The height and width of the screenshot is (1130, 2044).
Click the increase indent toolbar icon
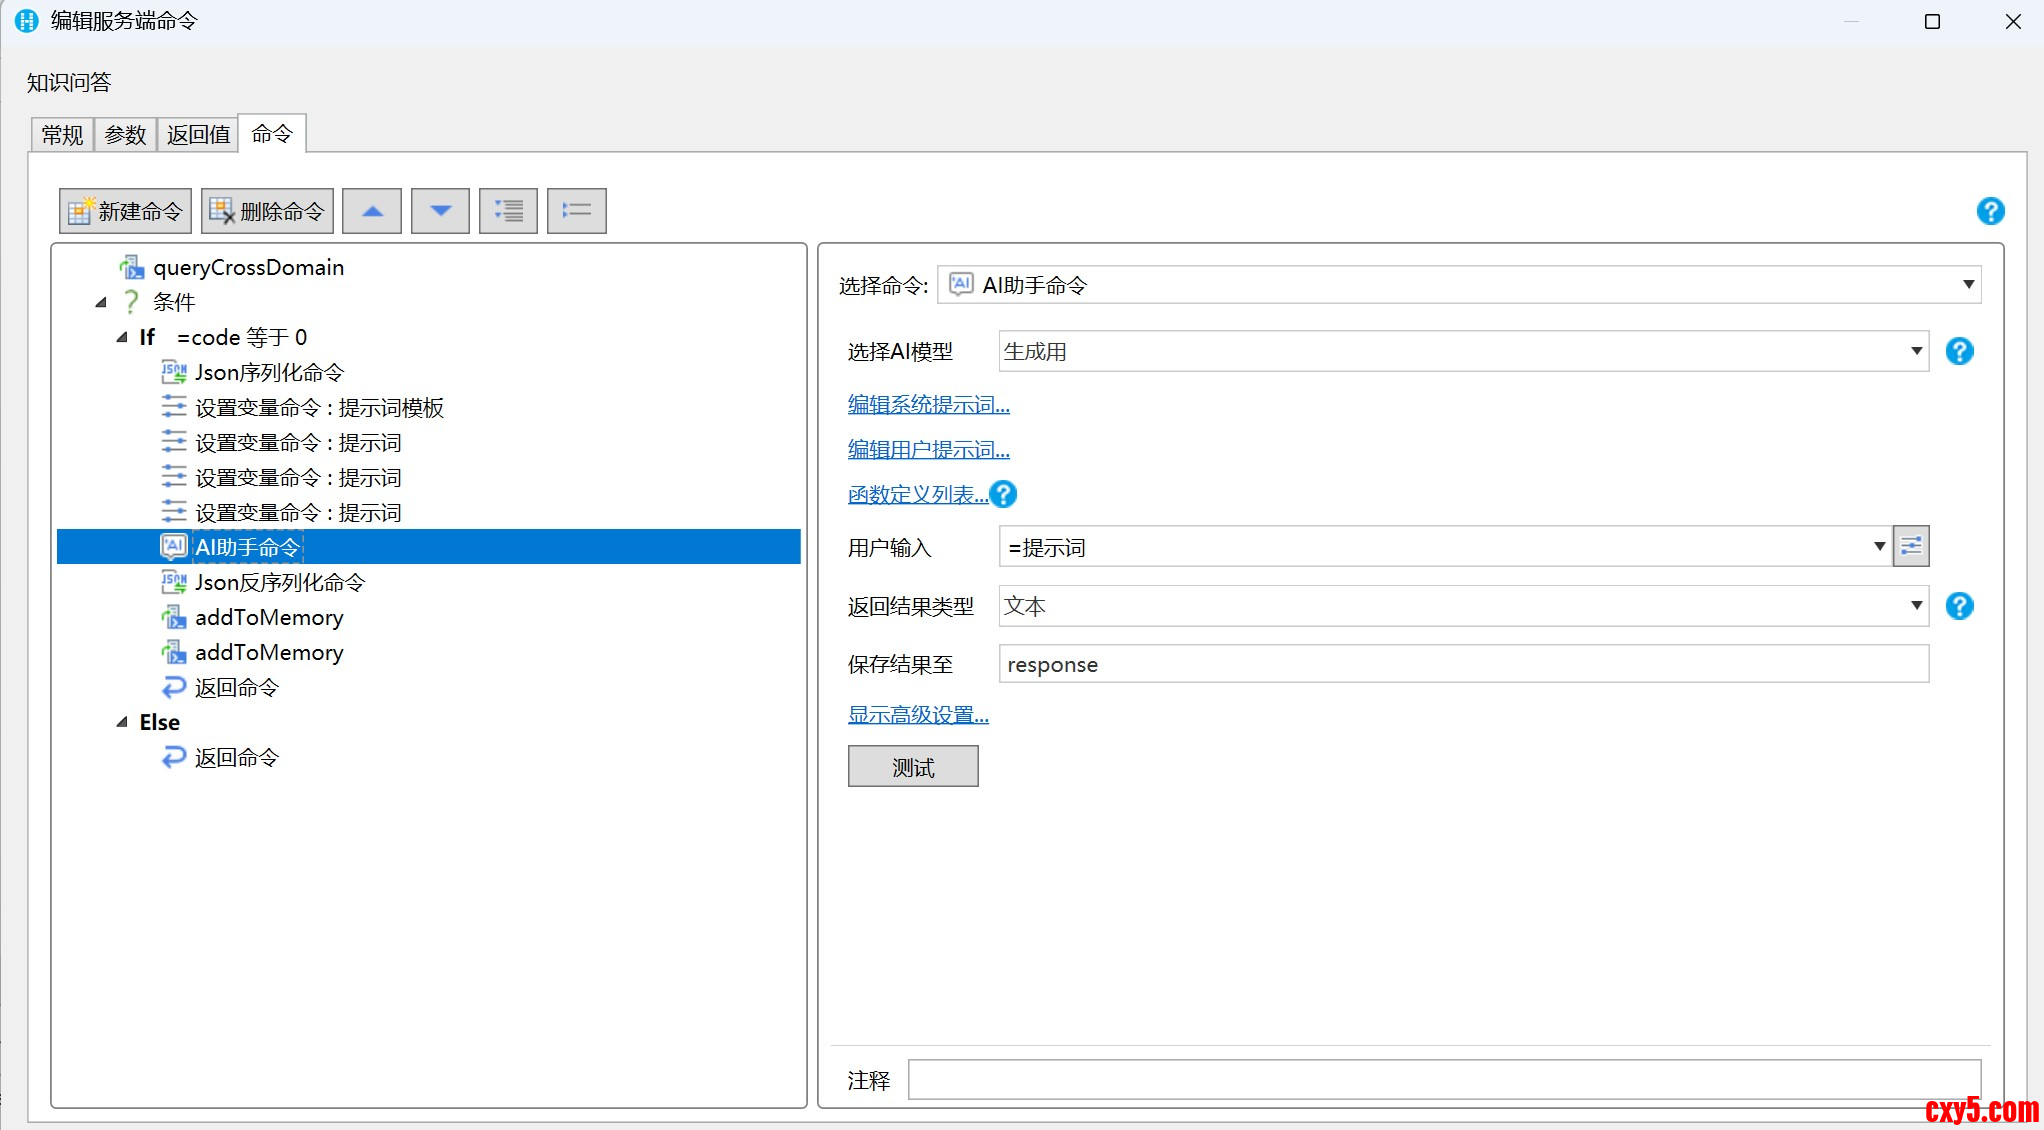click(x=508, y=211)
